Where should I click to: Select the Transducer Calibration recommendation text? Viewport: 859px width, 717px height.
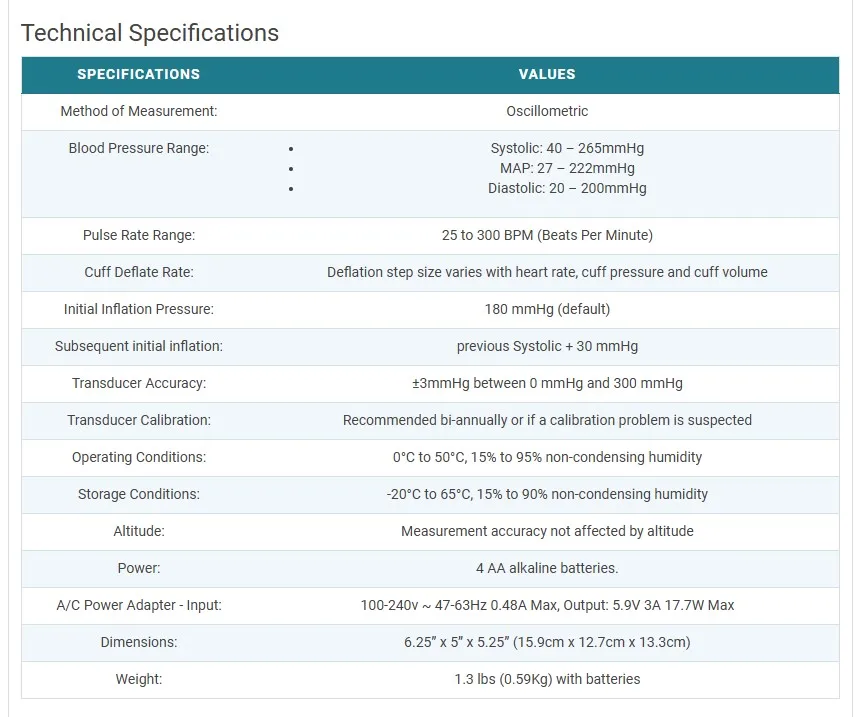tap(547, 420)
